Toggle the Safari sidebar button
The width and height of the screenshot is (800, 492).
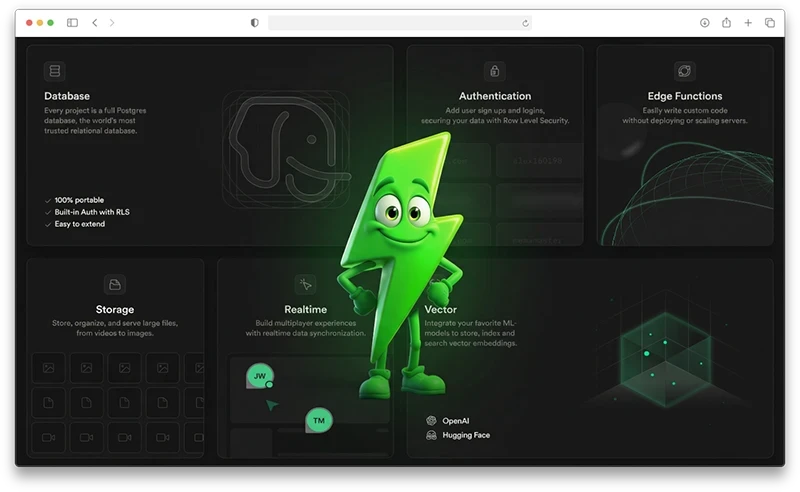[x=72, y=23]
